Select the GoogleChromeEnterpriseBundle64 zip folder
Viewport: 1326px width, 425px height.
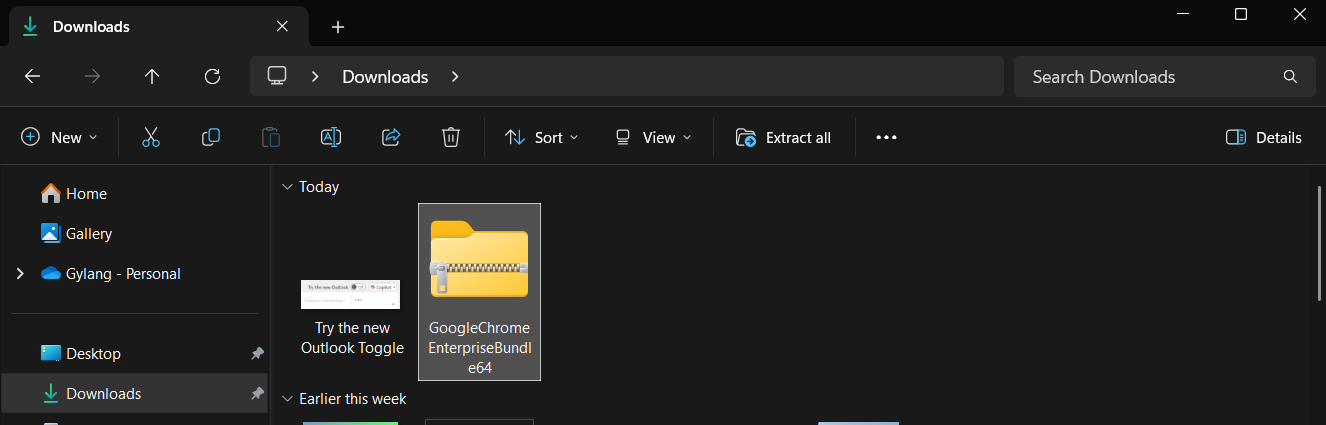click(479, 292)
